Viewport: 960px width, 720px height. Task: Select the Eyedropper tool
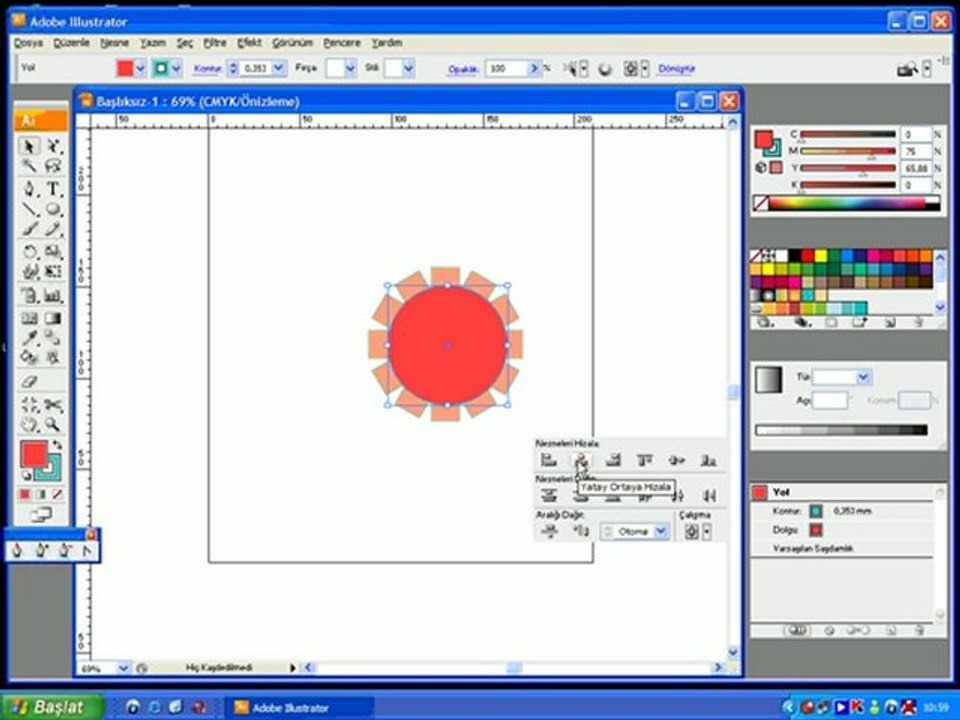click(28, 337)
